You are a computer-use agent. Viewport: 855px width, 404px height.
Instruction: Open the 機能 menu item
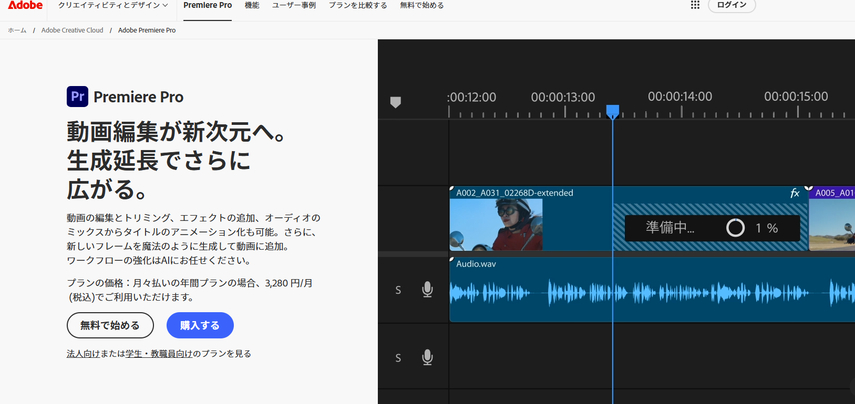point(252,5)
